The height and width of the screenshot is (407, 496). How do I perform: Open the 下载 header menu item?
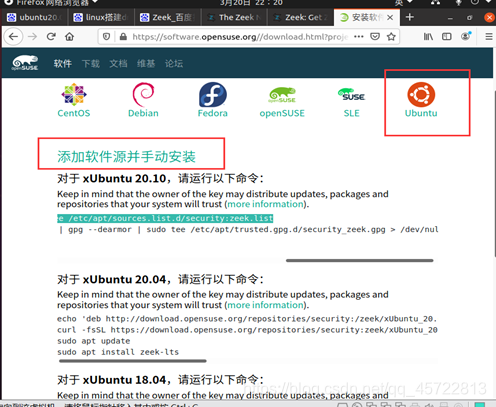point(91,63)
